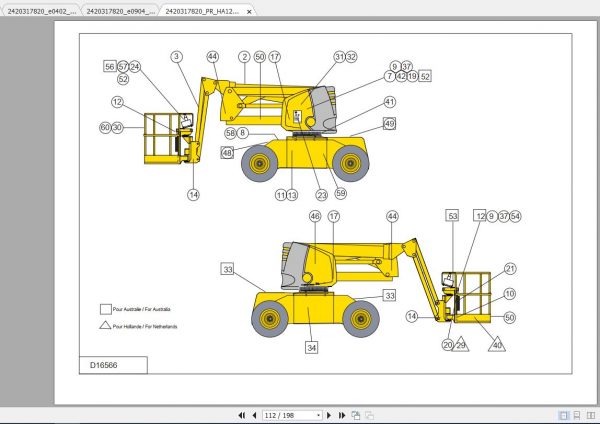
Task: Click callout number 10
Action: pyautogui.click(x=510, y=294)
